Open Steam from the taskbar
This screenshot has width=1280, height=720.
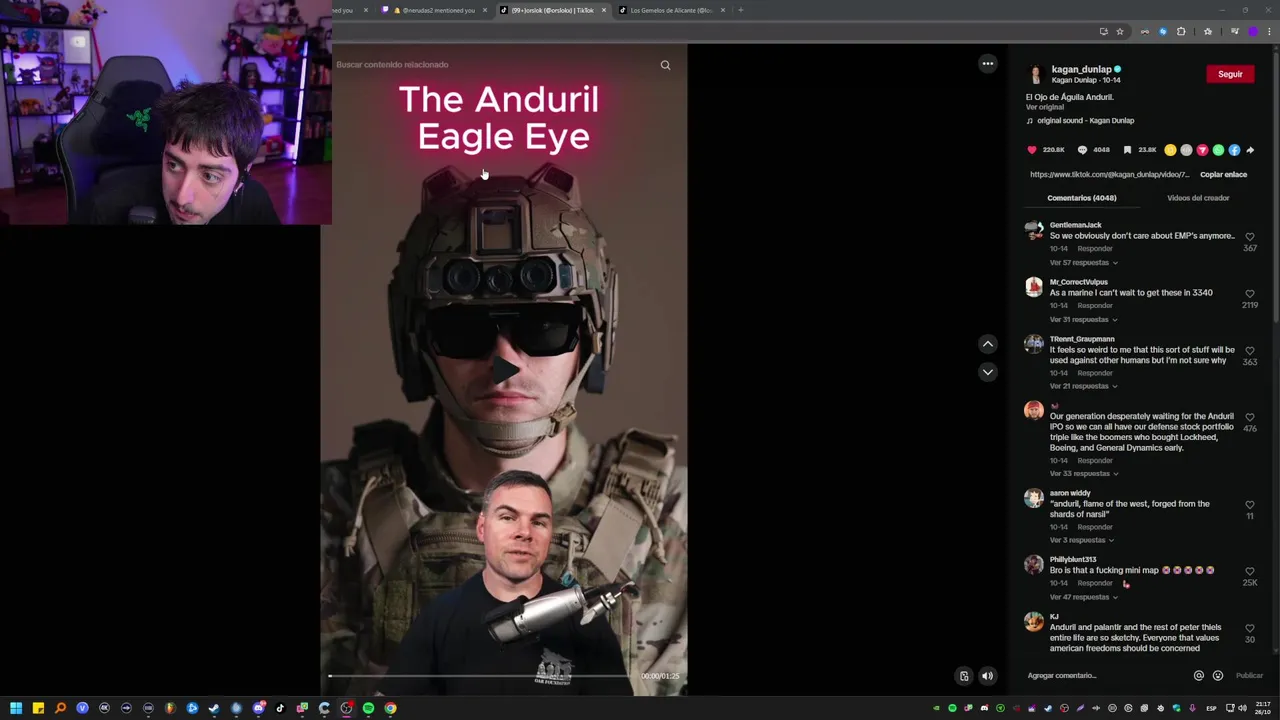pyautogui.click(x=214, y=708)
